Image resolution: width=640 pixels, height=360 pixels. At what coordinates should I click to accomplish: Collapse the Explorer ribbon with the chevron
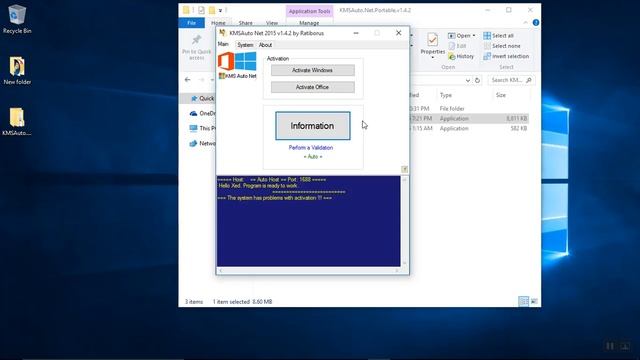[525, 23]
